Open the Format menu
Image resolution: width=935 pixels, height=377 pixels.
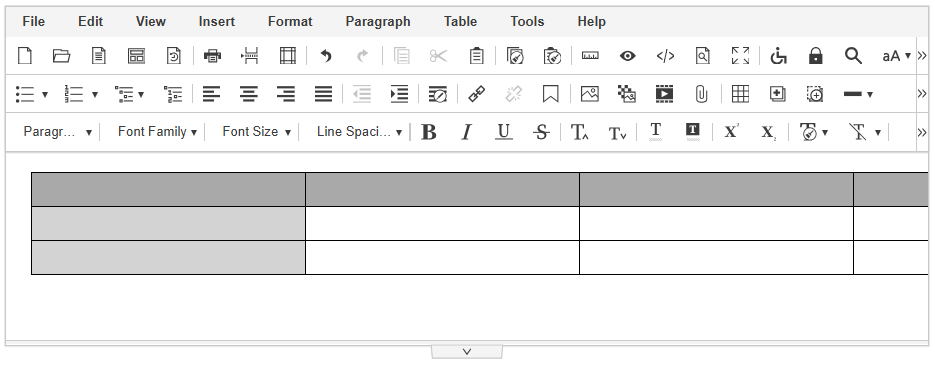tap(290, 21)
